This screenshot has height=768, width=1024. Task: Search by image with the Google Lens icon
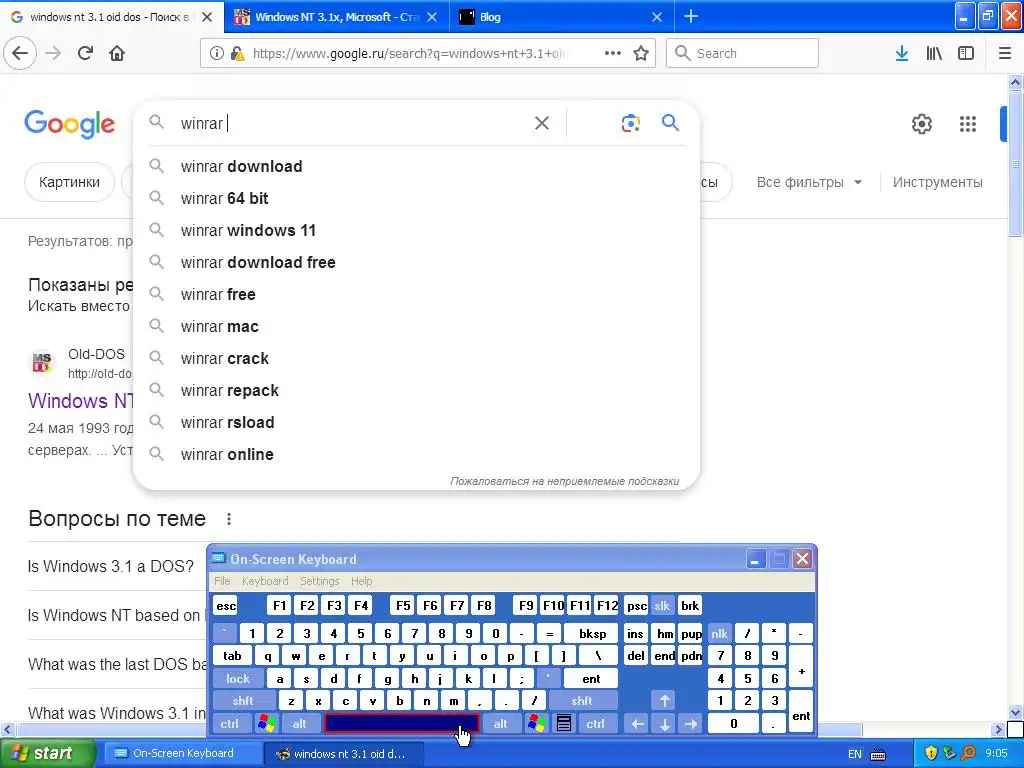(630, 123)
